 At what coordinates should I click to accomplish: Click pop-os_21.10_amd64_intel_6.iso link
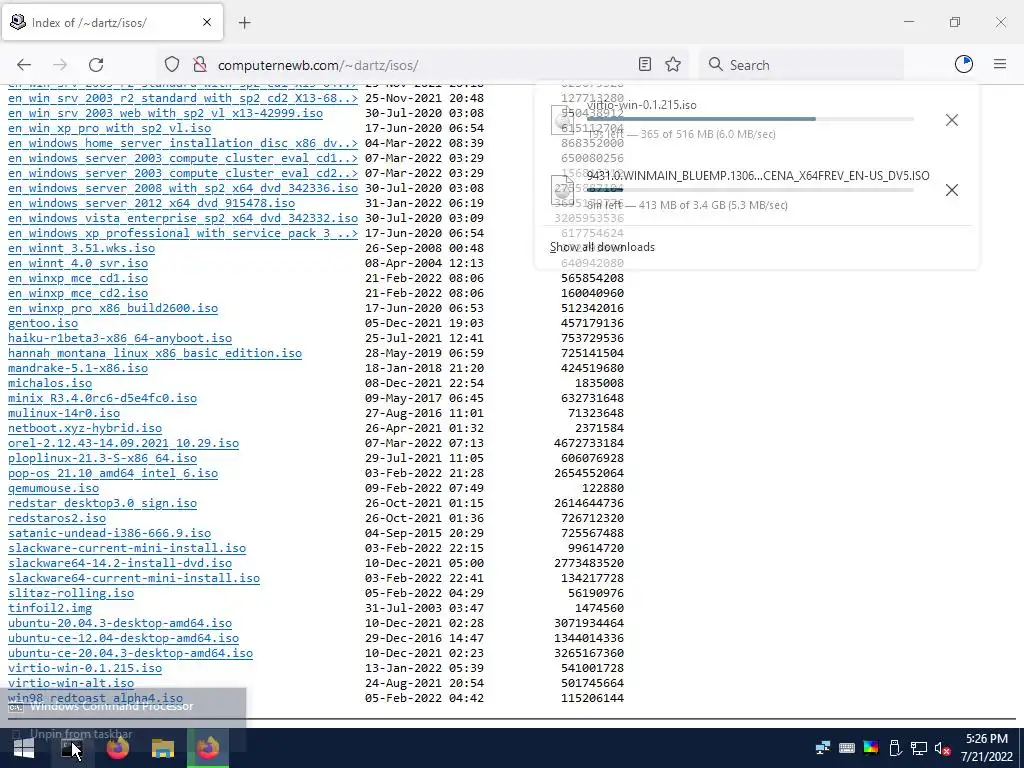[x=113, y=473]
